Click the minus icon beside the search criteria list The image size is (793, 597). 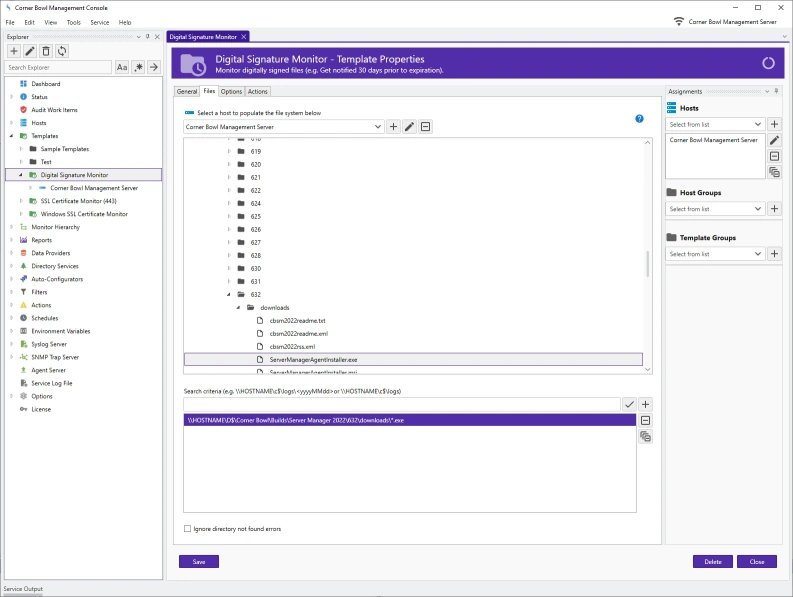[645, 421]
